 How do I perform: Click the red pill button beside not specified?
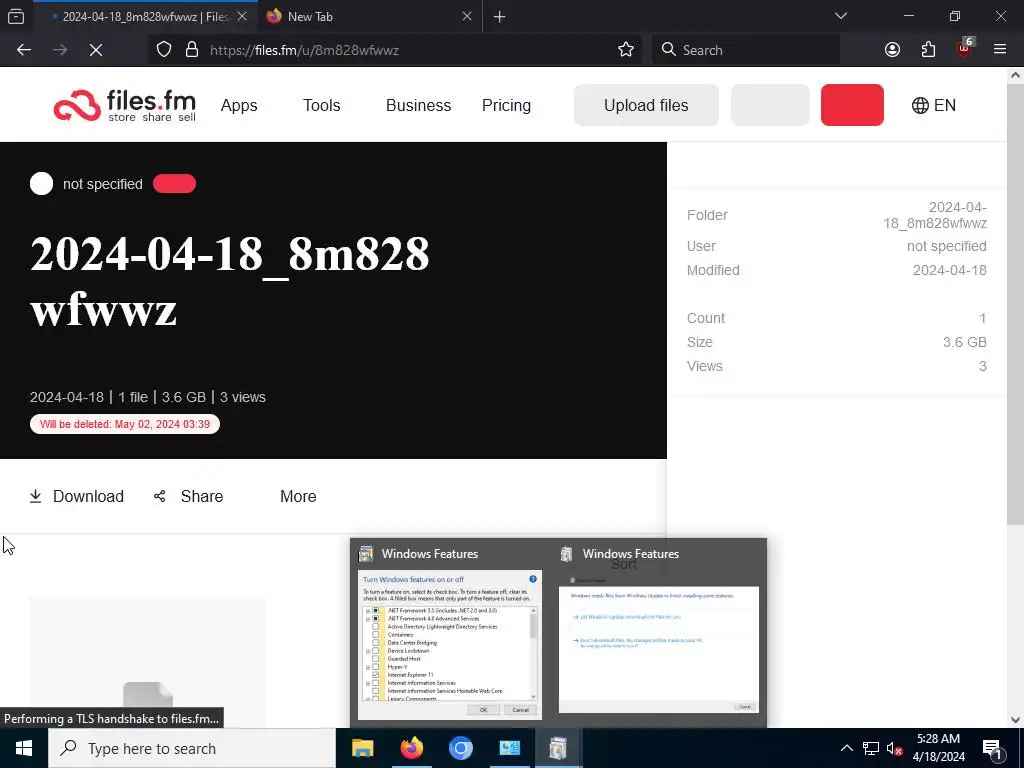click(174, 184)
